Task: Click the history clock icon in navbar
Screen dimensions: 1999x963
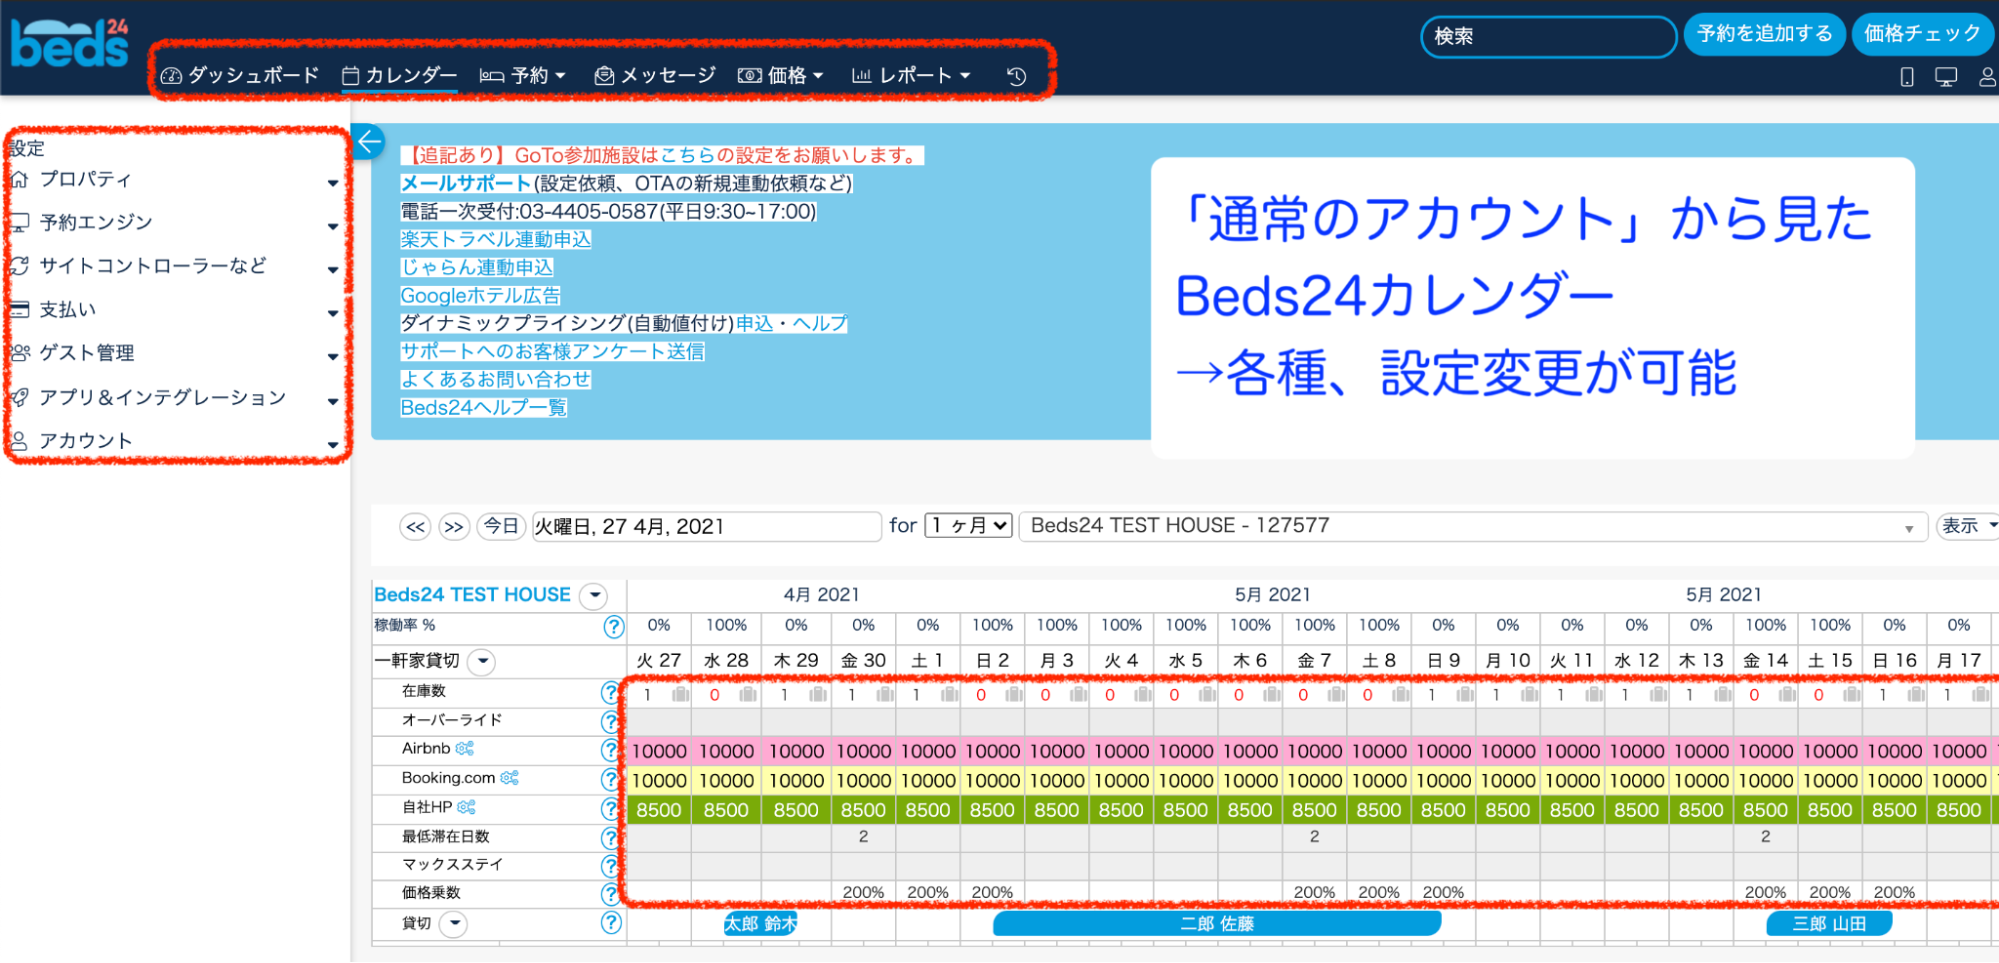Action: point(1016,76)
